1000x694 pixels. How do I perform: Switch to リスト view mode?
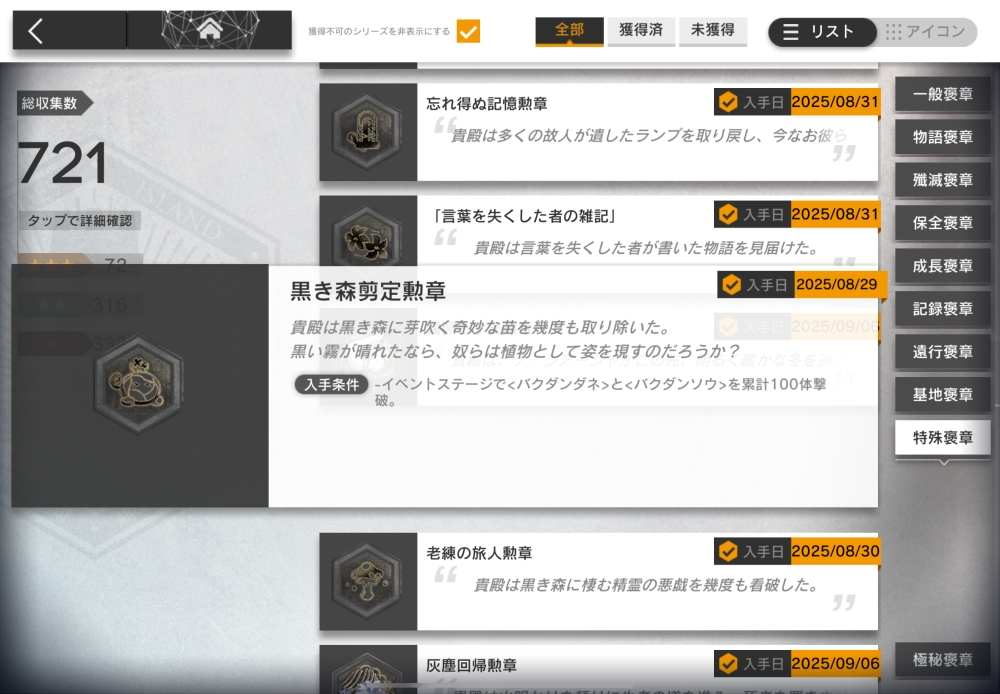click(x=822, y=32)
